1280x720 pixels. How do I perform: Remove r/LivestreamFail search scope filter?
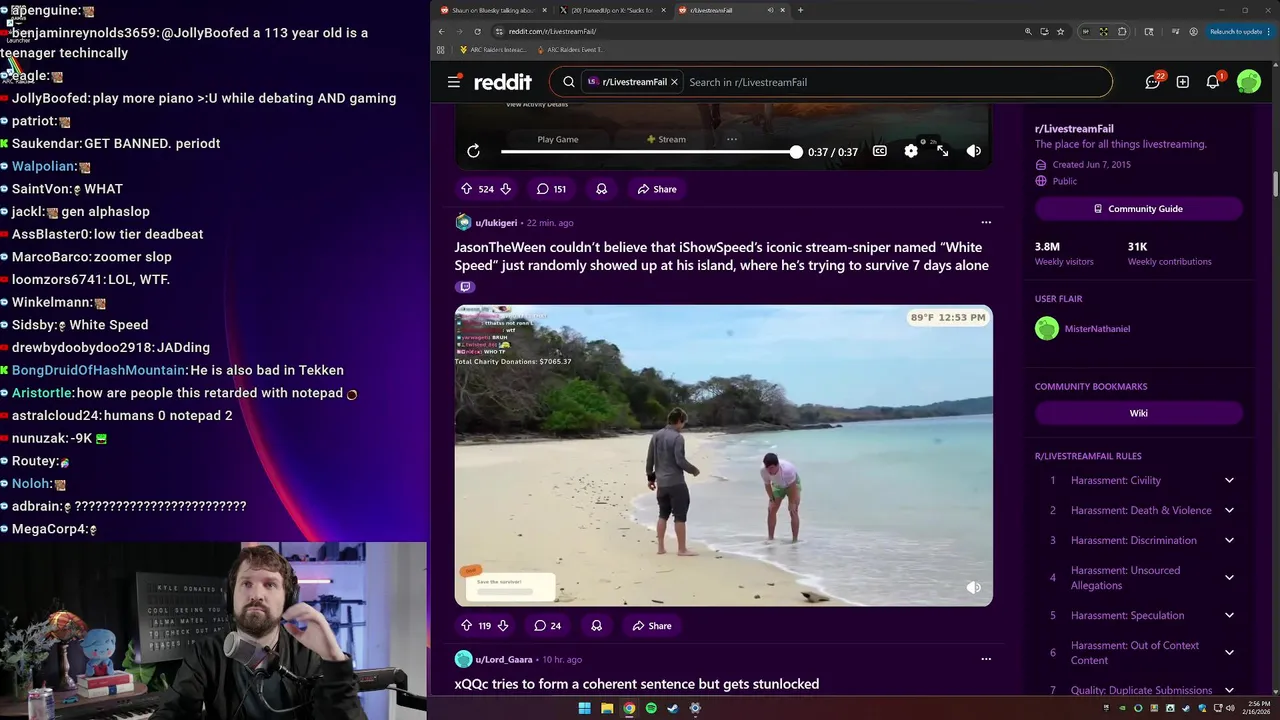tap(674, 82)
